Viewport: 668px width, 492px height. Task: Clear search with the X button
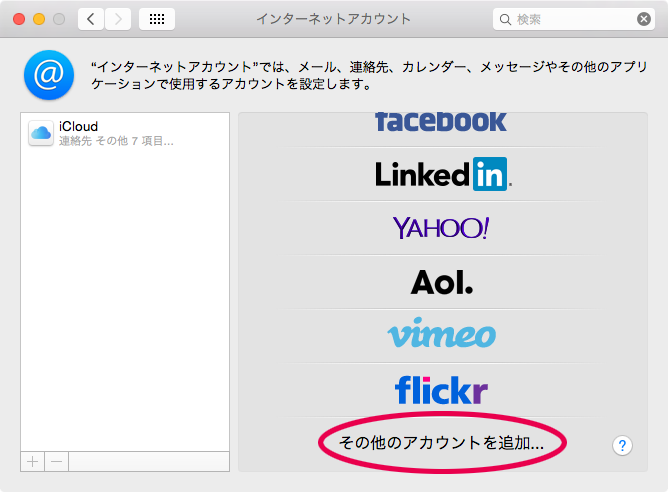[x=644, y=19]
